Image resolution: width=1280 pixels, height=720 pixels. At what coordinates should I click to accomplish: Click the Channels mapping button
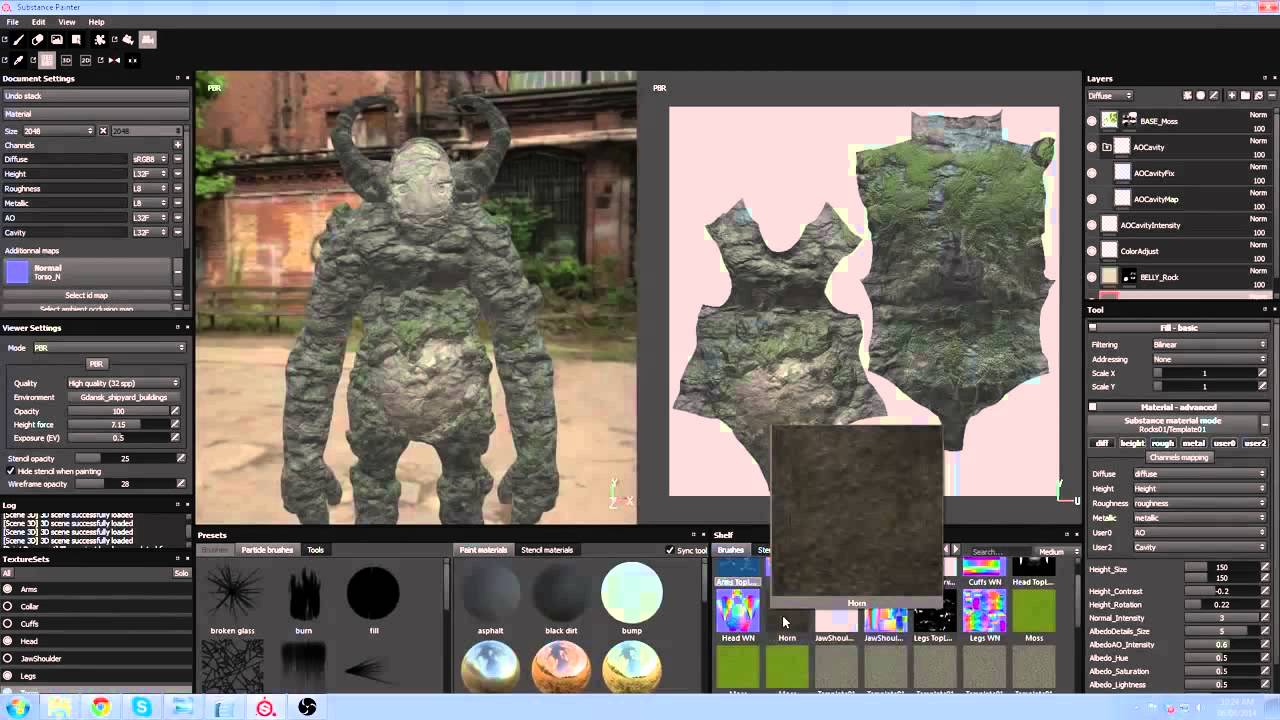(x=1179, y=457)
